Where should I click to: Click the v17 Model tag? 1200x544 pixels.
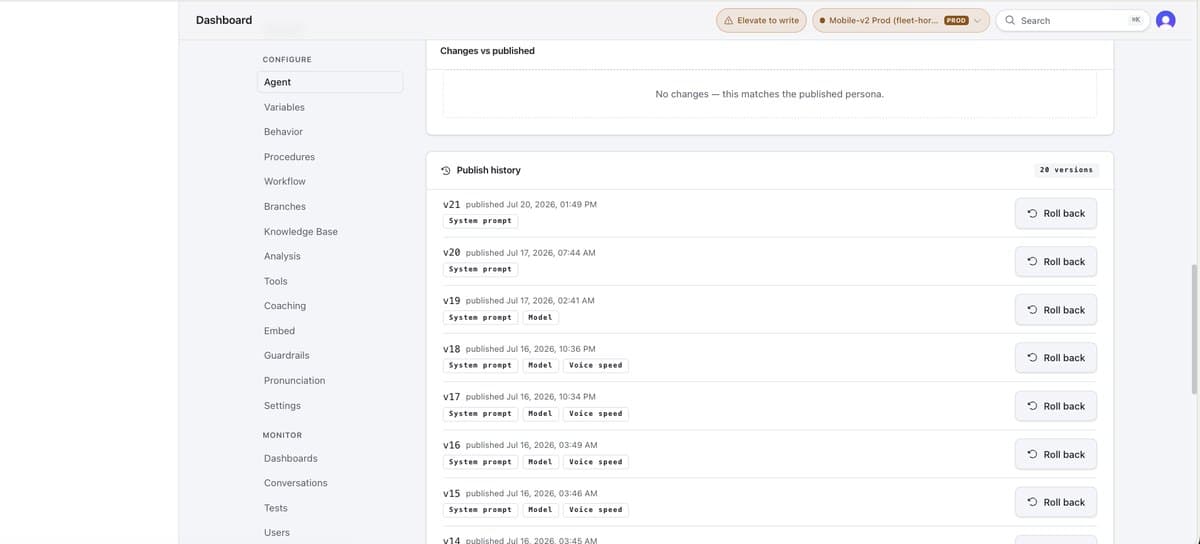(x=540, y=413)
